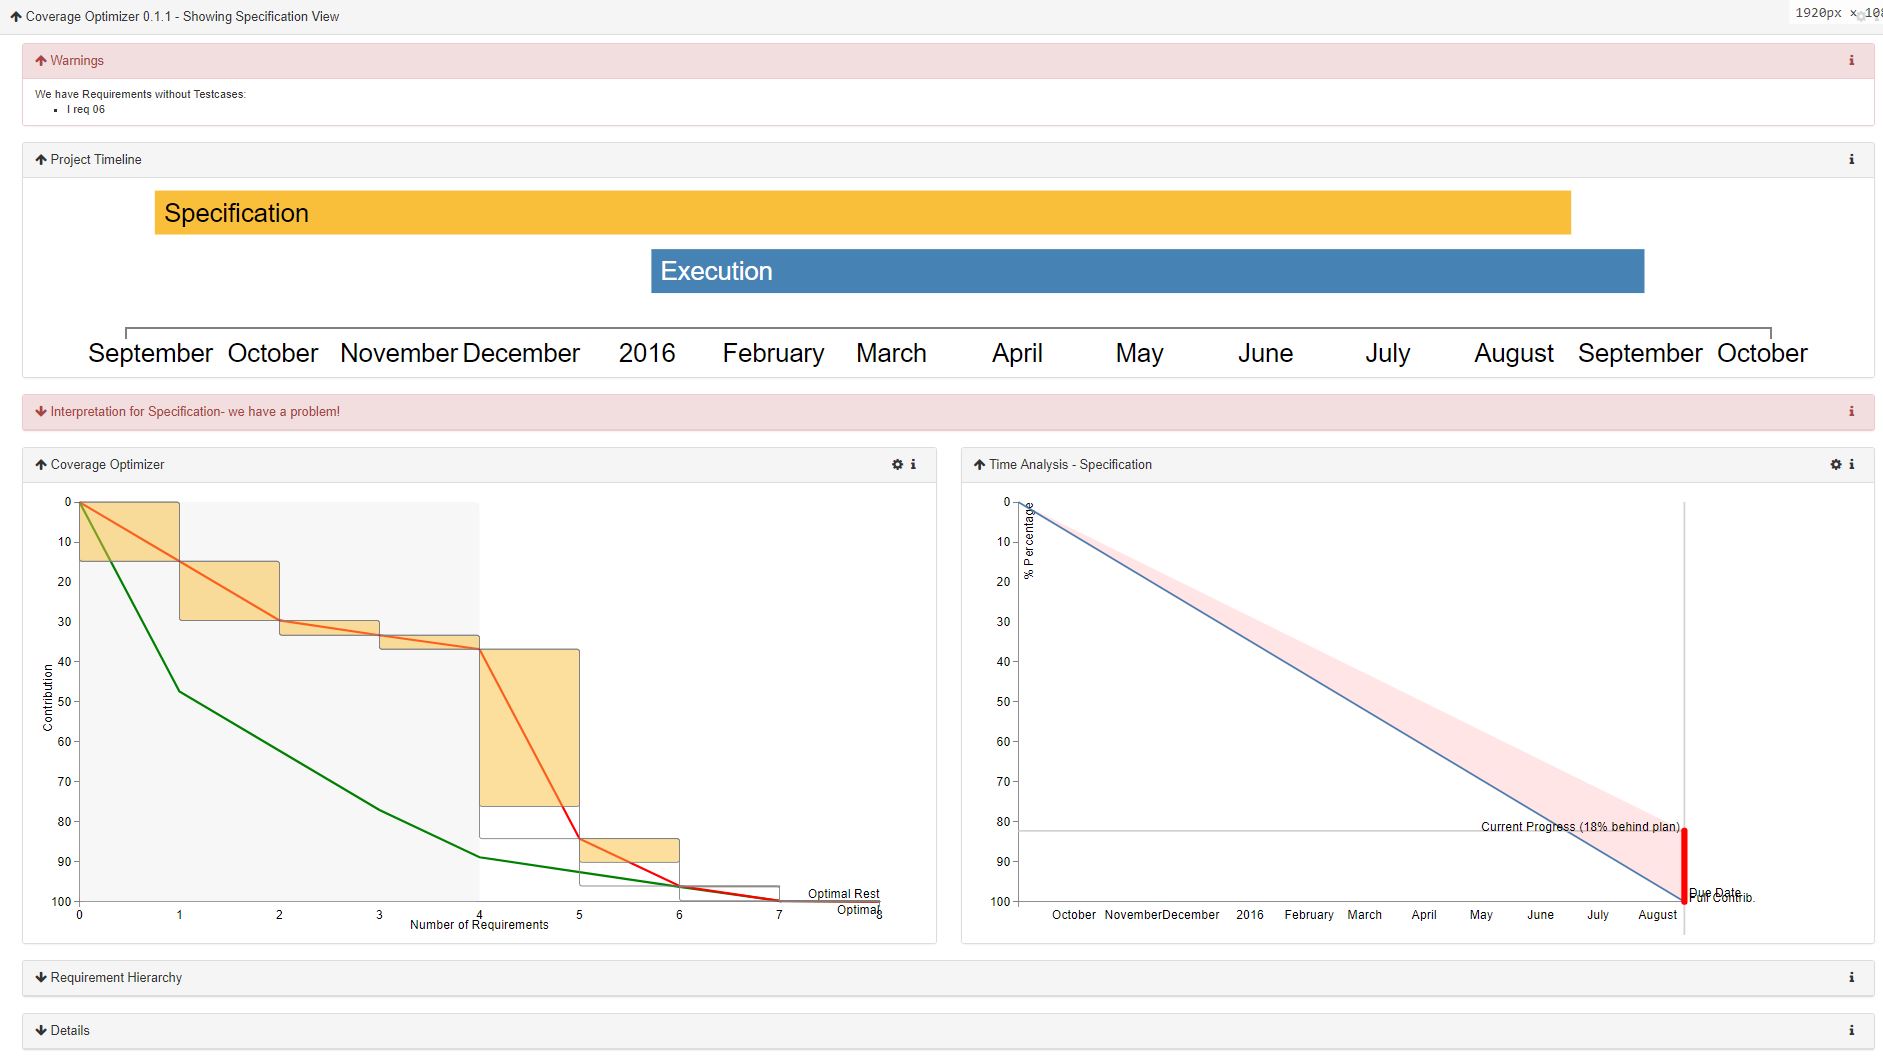Open info icon in Time Analysis panel
This screenshot has height=1061, width=1883.
[x=1851, y=465]
